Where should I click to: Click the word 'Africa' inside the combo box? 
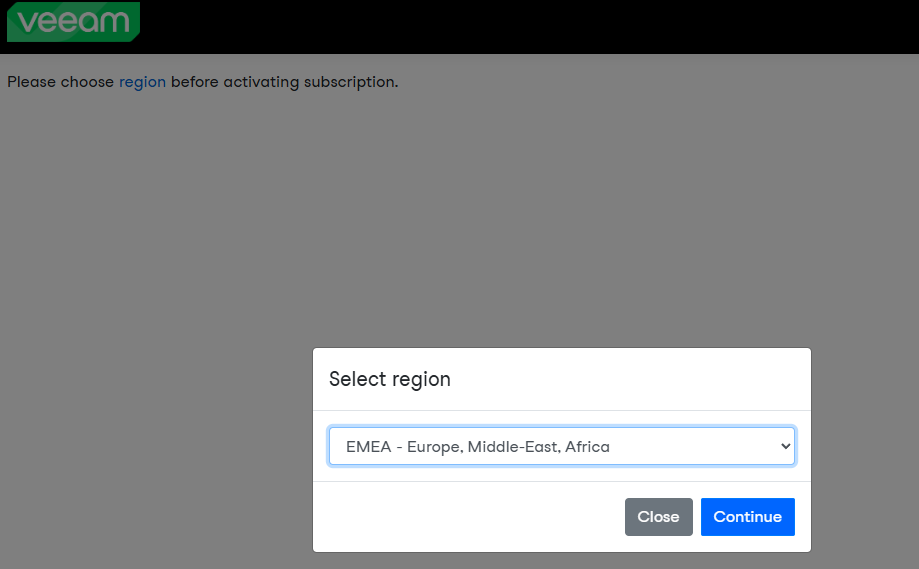[x=587, y=447]
